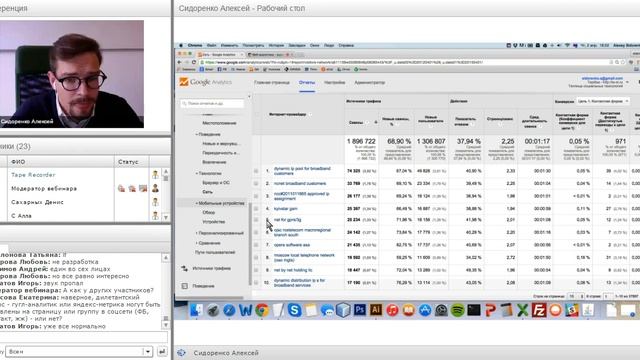Click the traffic sources sidebar icon
This screenshot has width=640, height=360.
coord(184,268)
